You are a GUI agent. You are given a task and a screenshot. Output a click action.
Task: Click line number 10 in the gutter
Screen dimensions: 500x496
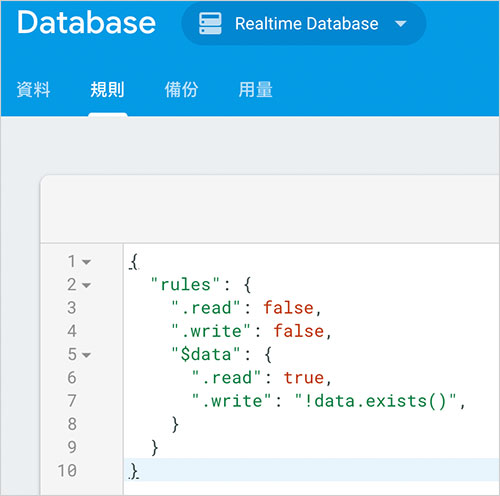point(67,471)
